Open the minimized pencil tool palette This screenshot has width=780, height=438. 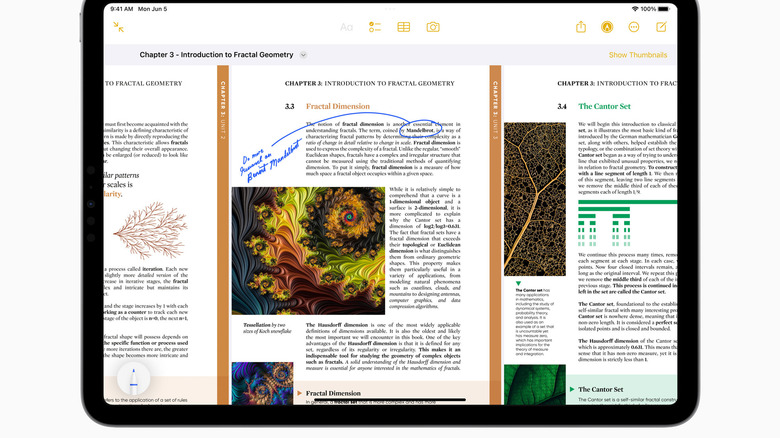click(x=134, y=380)
